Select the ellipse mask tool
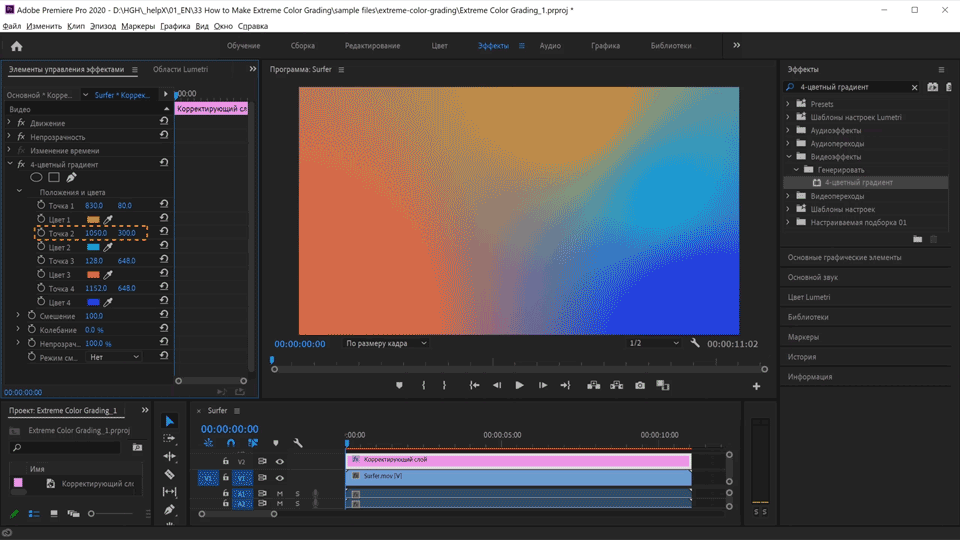 (x=36, y=178)
